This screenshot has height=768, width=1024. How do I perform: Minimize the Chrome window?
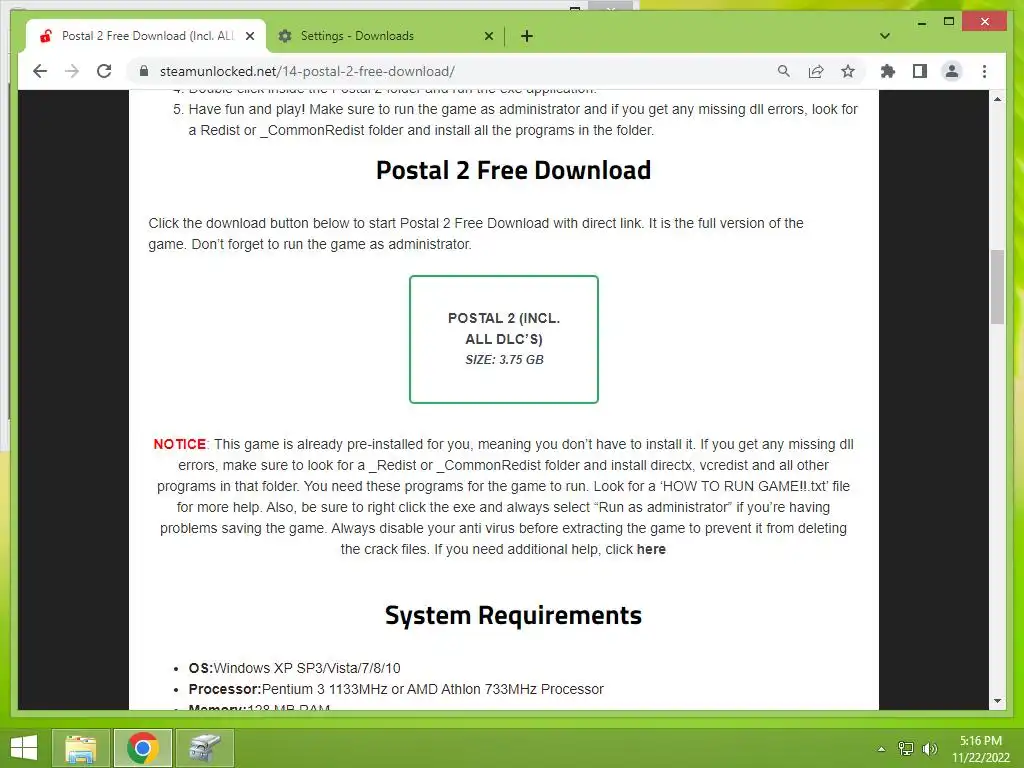pyautogui.click(x=921, y=22)
